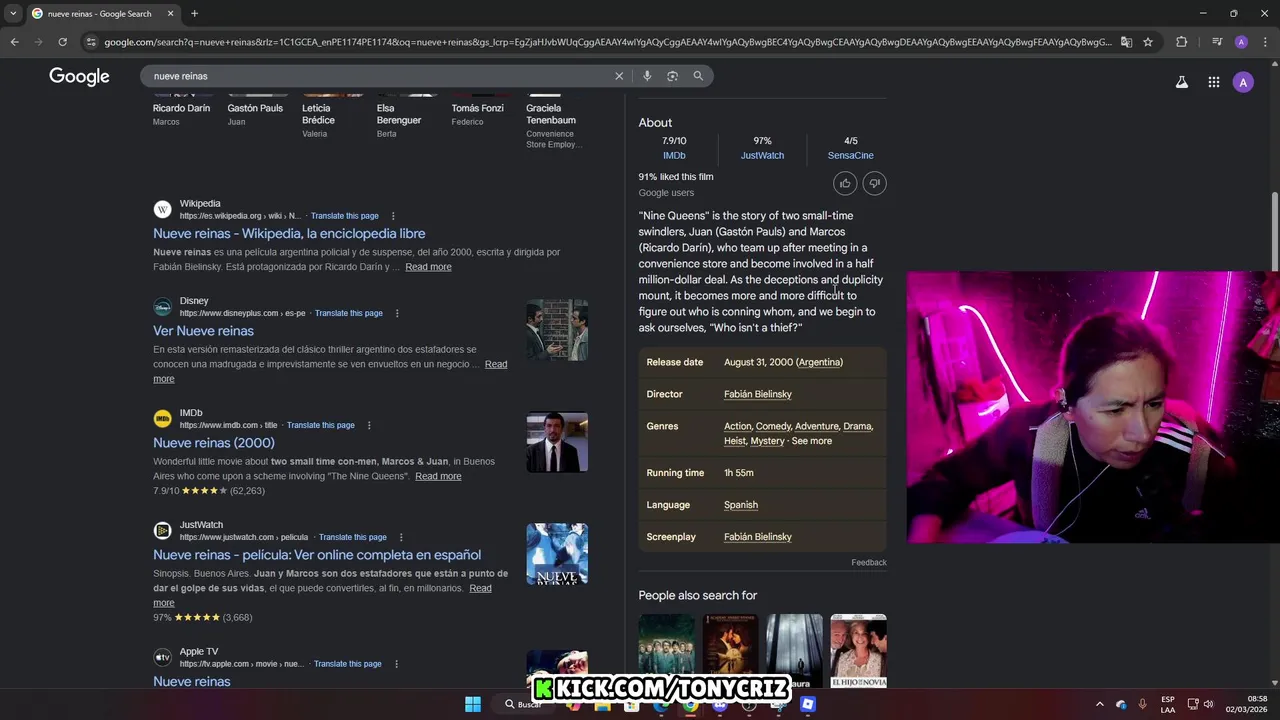This screenshot has width=1280, height=720.
Task: Open JustWatch película result link
Action: pyautogui.click(x=317, y=555)
